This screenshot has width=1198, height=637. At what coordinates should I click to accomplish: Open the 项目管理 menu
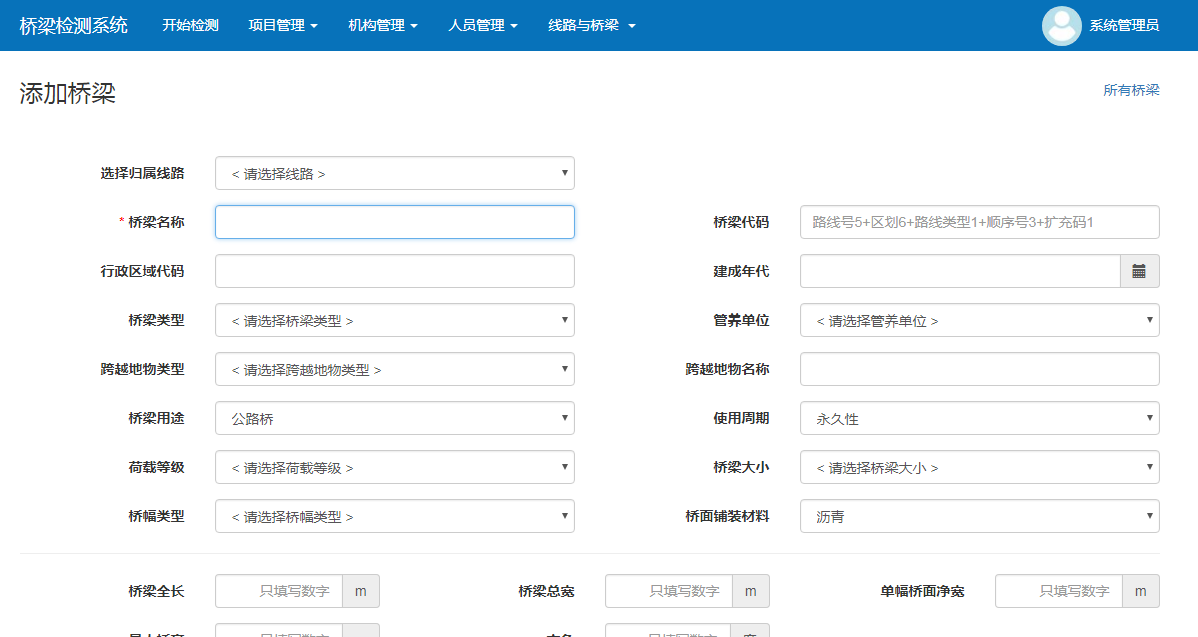click(283, 26)
